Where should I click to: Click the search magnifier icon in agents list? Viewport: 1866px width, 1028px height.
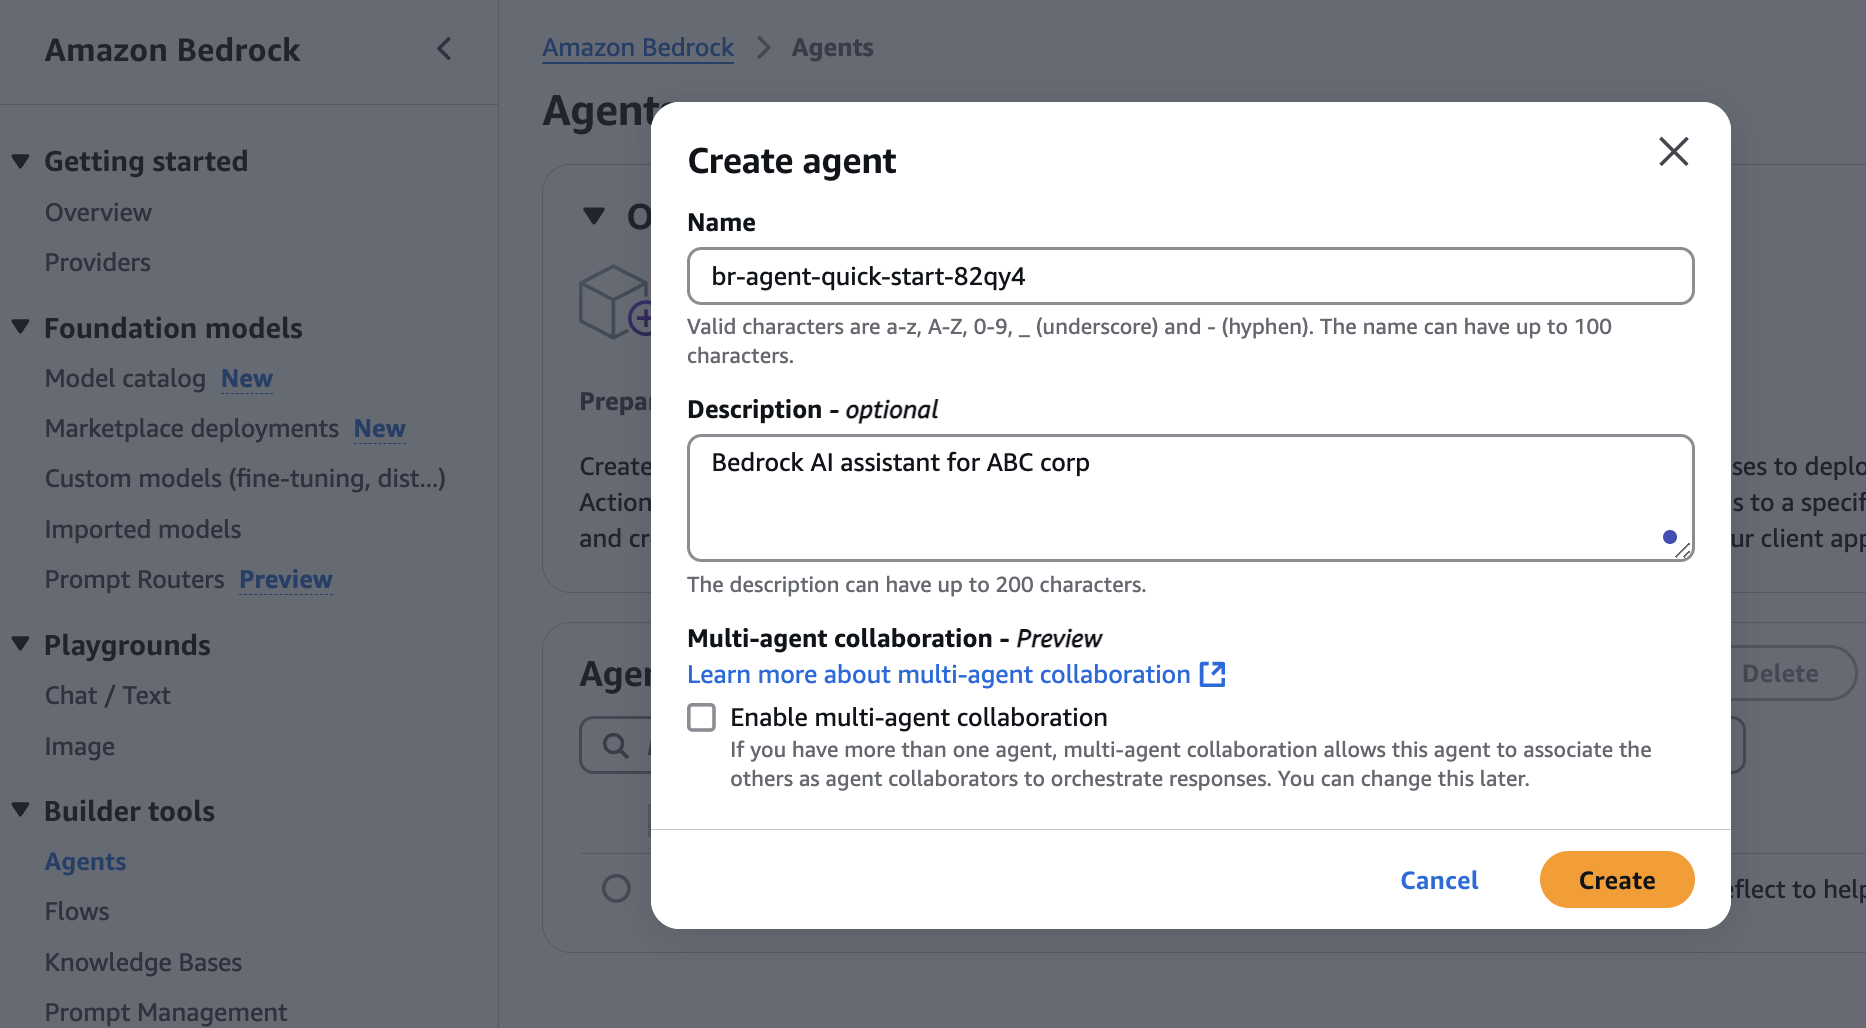(616, 746)
